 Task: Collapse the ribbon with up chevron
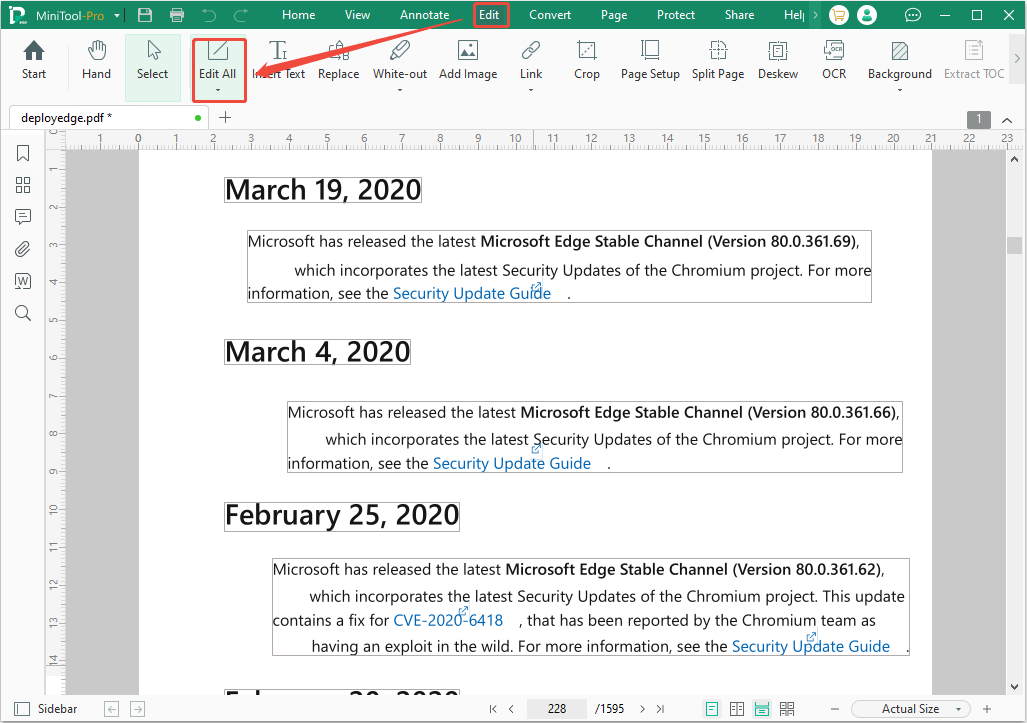coord(1007,120)
